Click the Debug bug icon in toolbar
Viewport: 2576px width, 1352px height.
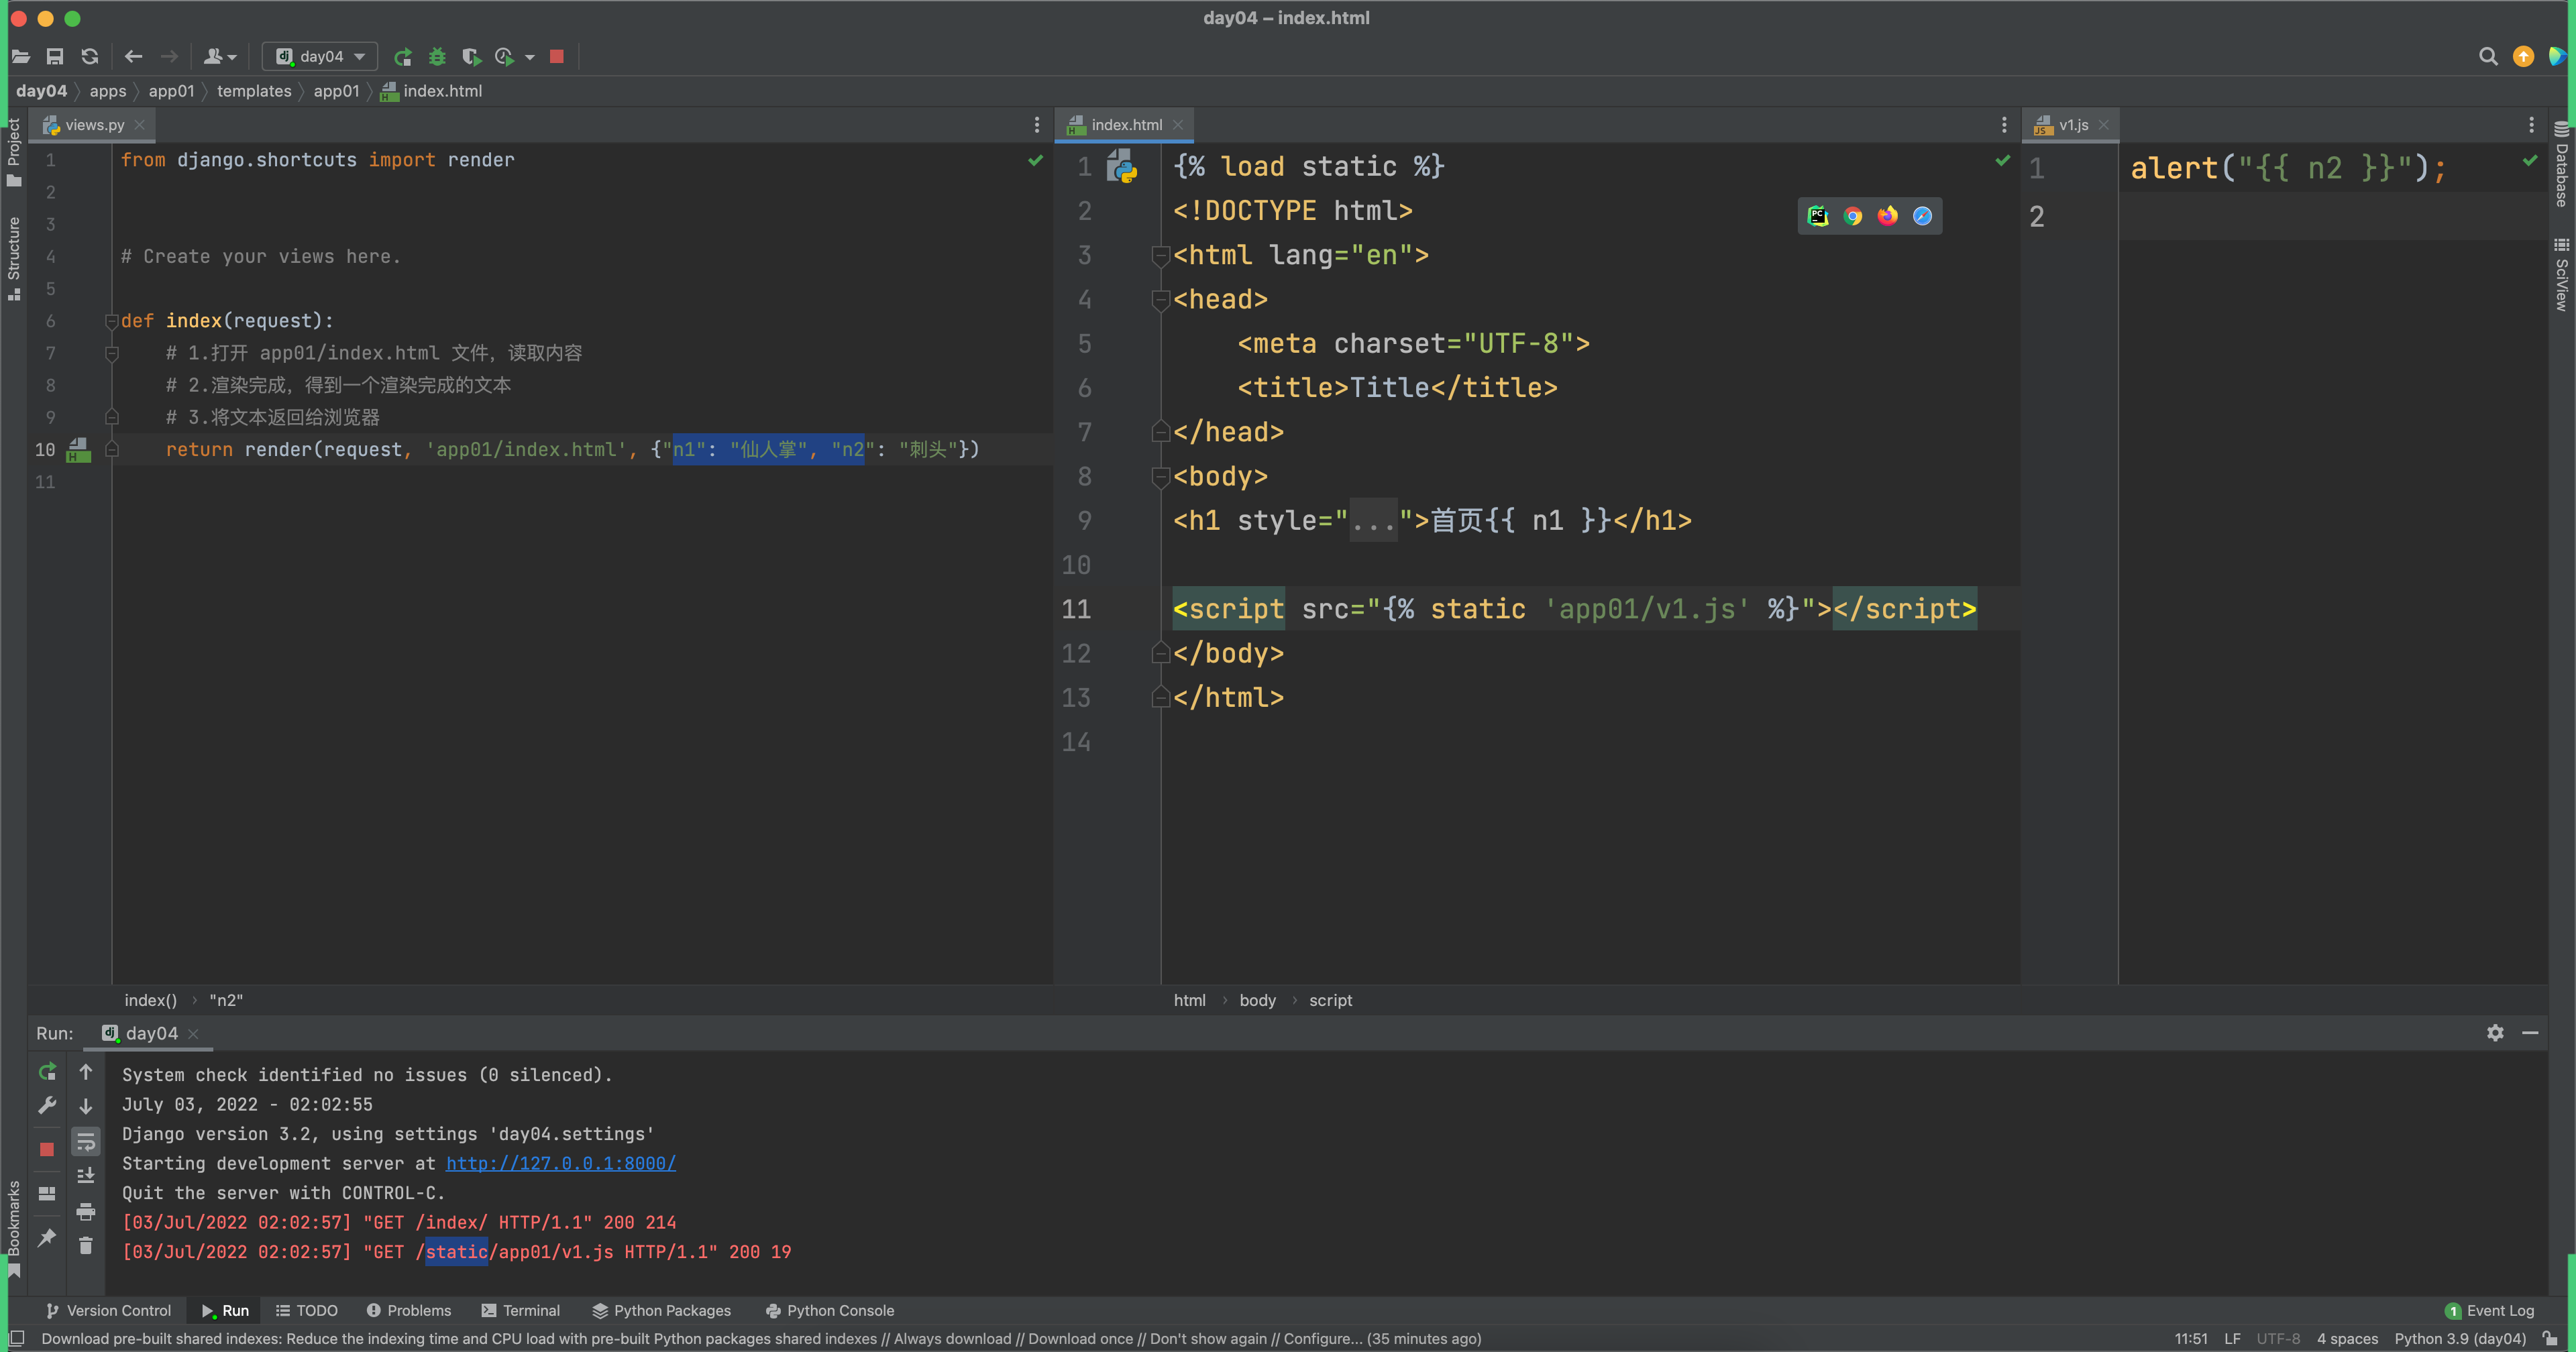click(x=437, y=57)
